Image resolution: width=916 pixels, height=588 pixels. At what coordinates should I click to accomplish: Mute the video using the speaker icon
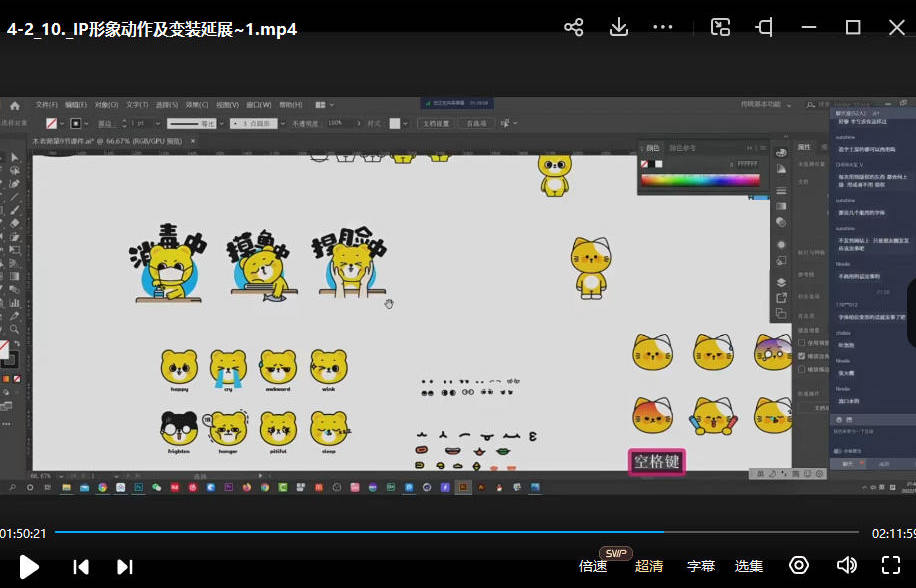(846, 566)
